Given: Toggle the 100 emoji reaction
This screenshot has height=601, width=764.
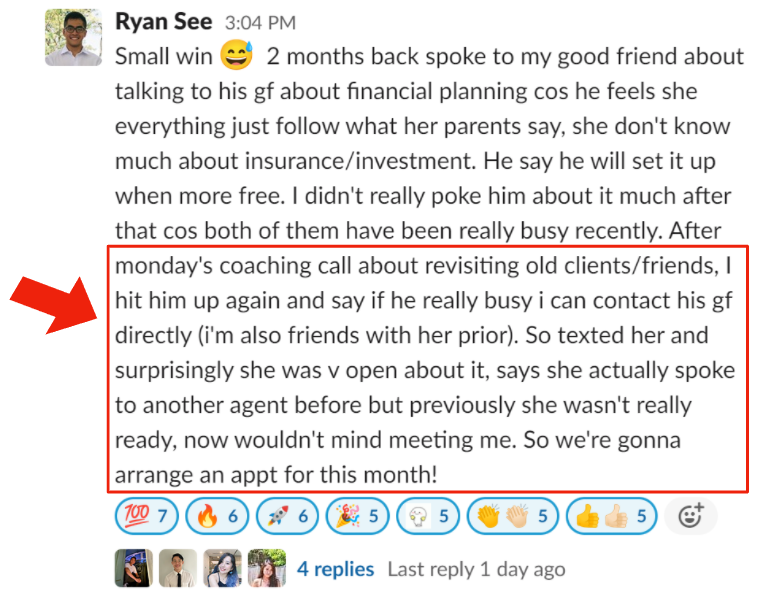Looking at the screenshot, I should [147, 516].
